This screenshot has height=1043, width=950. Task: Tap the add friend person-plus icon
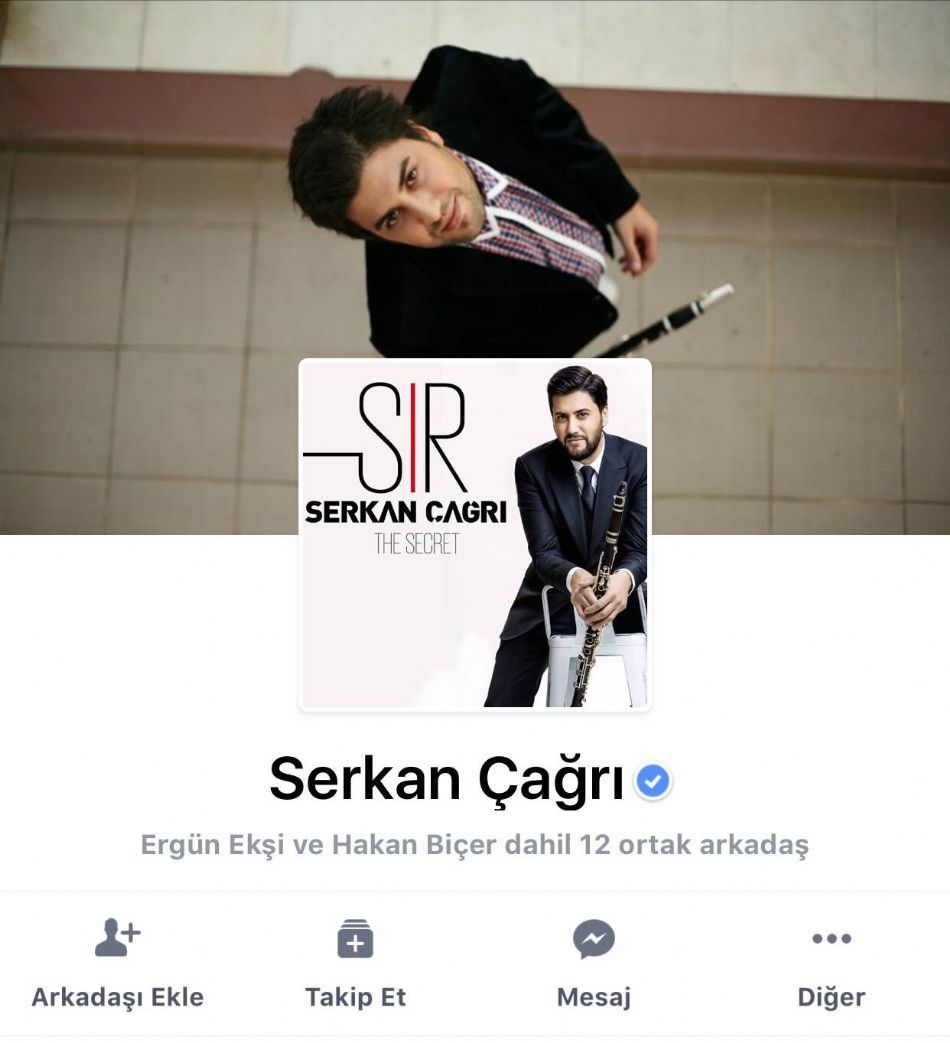click(x=118, y=938)
